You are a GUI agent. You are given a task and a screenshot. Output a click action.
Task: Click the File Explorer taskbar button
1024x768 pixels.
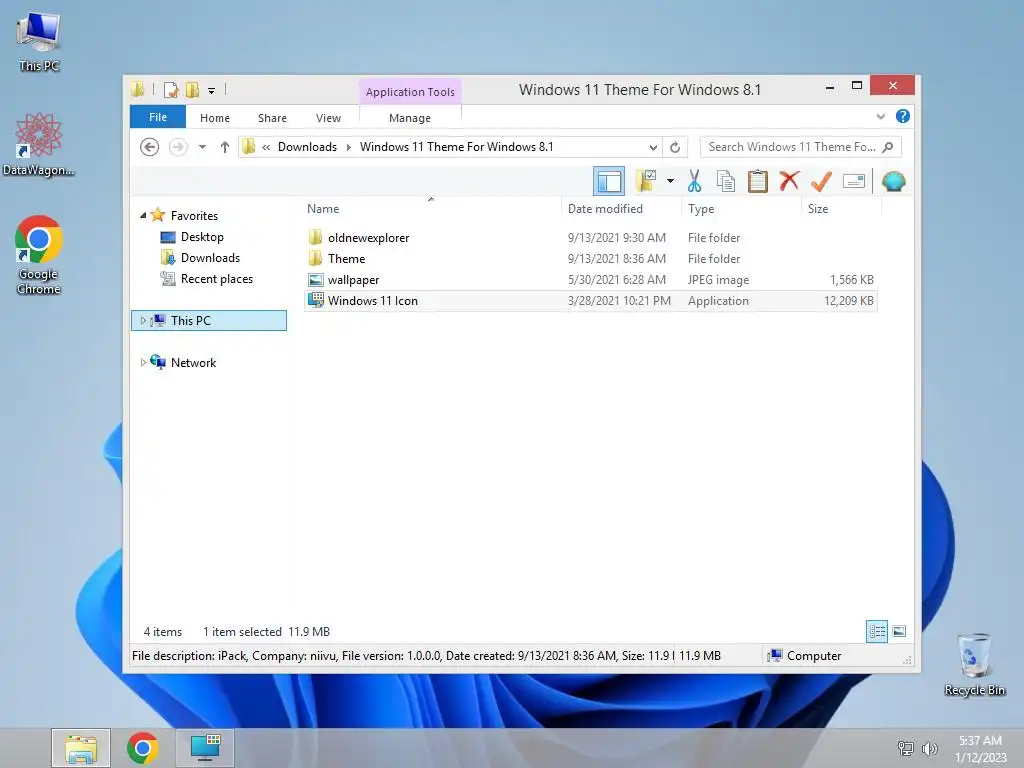tap(81, 748)
